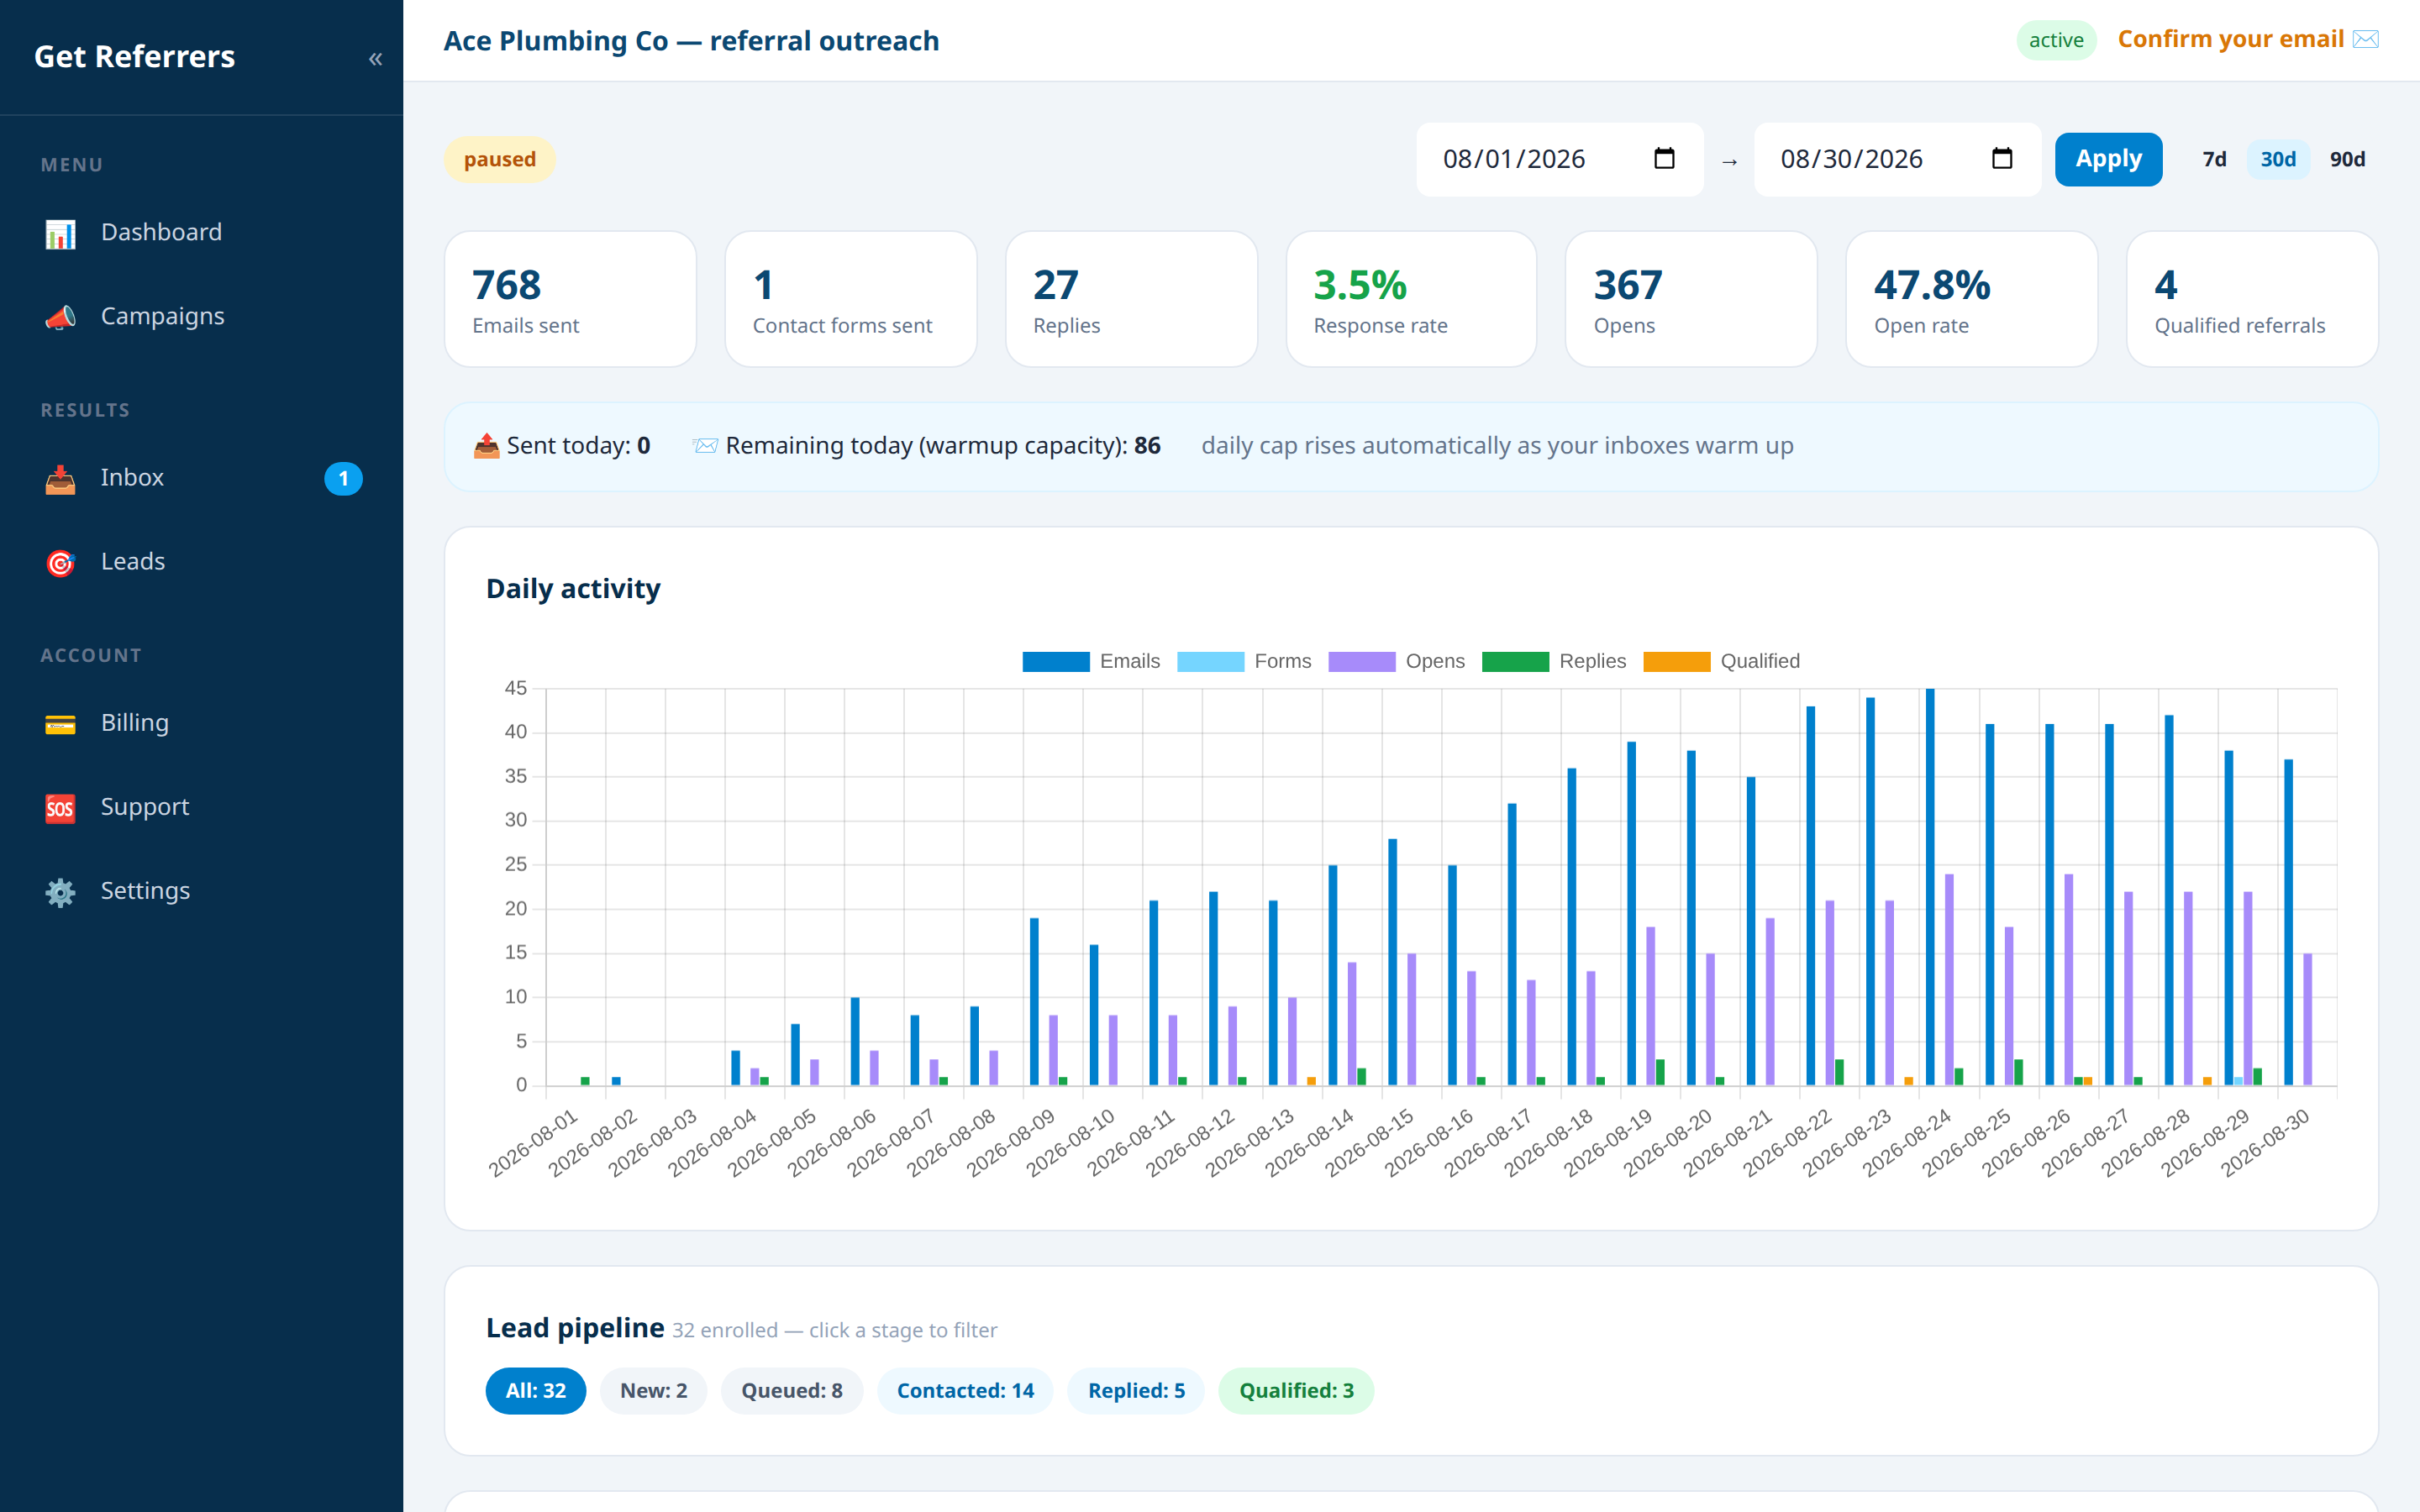Click the active status badge
The height and width of the screenshot is (1512, 2420).
2056,40
